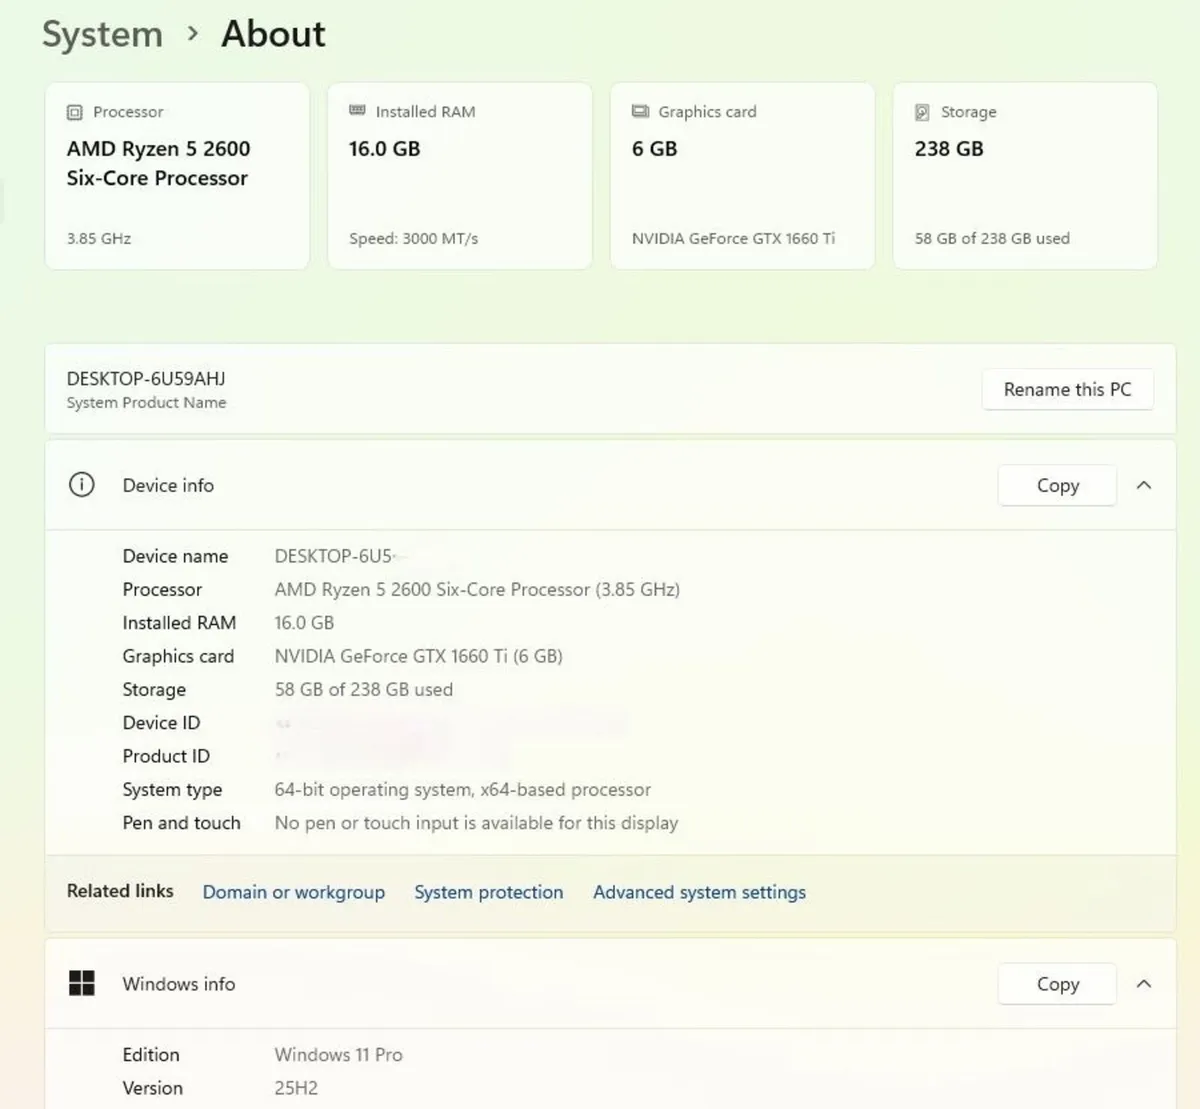Click 'NVIDIA GeForce GTX 1660 Ti' in Graphics card
The image size is (1200, 1109).
point(733,238)
